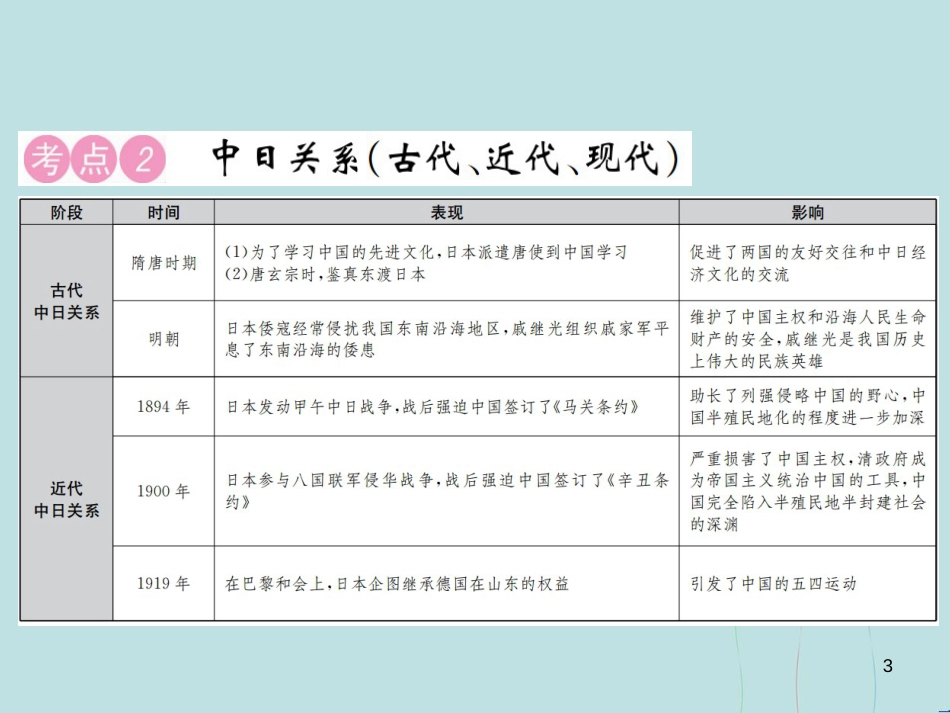The image size is (950, 713).
Task: Click the cell about 戚继光组织戚家军
Action: coord(447,339)
